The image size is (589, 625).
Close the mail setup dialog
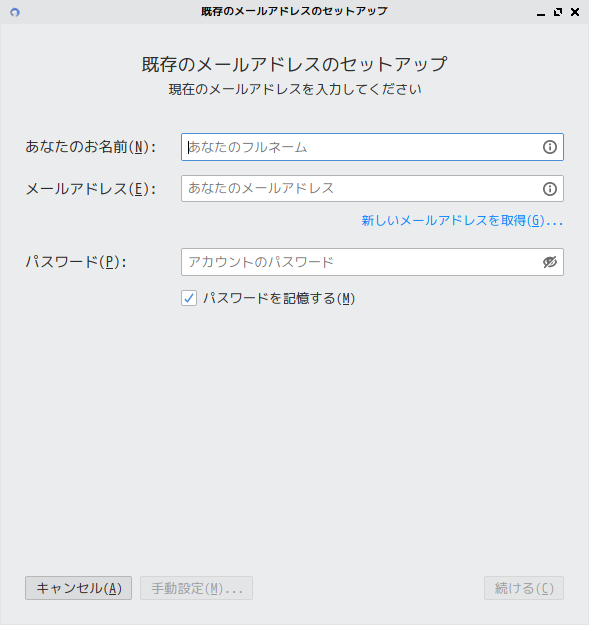pyautogui.click(x=575, y=12)
